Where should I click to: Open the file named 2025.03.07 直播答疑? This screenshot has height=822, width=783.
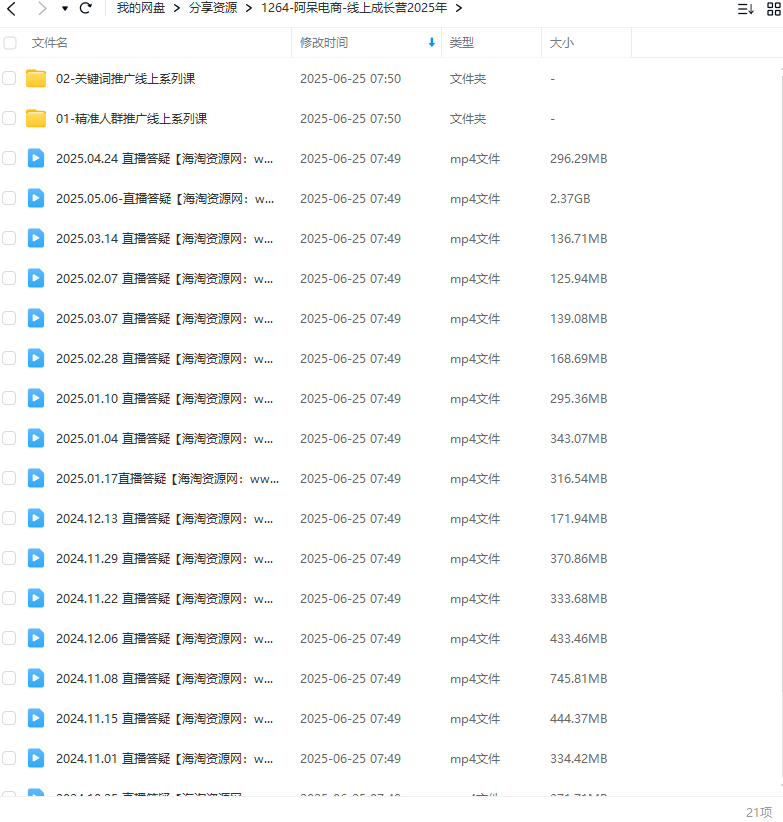point(165,319)
